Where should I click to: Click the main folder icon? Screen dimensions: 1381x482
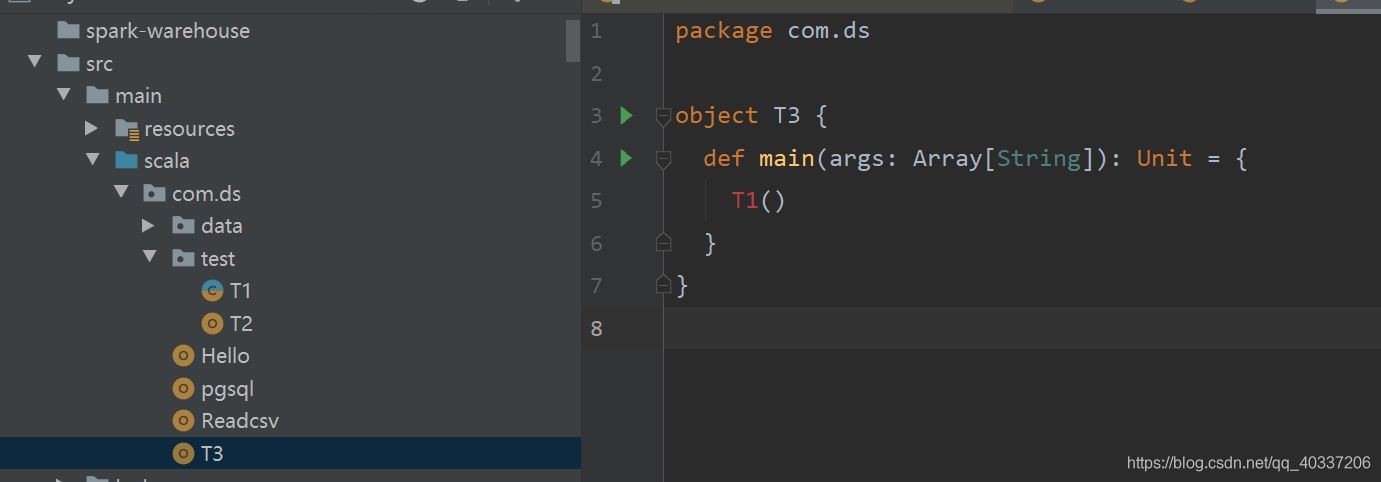point(97,96)
